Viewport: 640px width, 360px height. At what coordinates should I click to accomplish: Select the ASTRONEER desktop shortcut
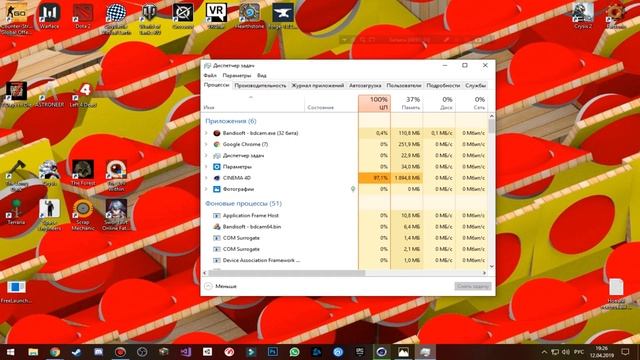[49, 95]
